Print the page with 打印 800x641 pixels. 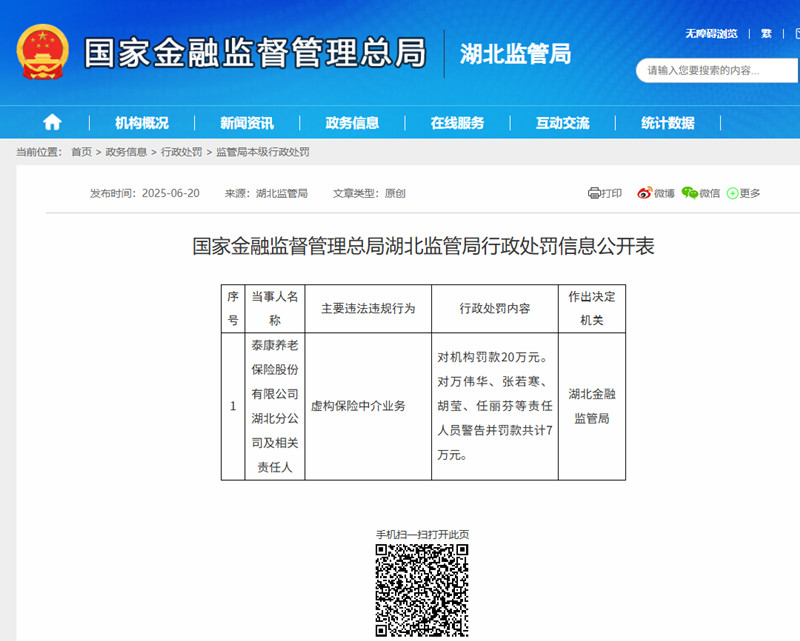click(x=605, y=193)
